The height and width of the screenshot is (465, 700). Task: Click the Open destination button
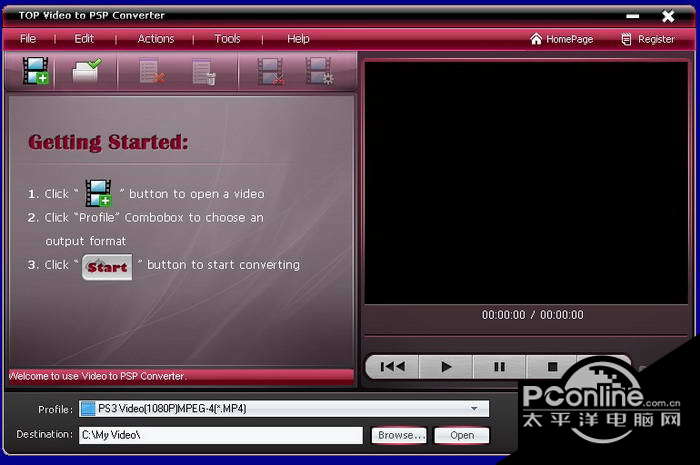point(462,435)
